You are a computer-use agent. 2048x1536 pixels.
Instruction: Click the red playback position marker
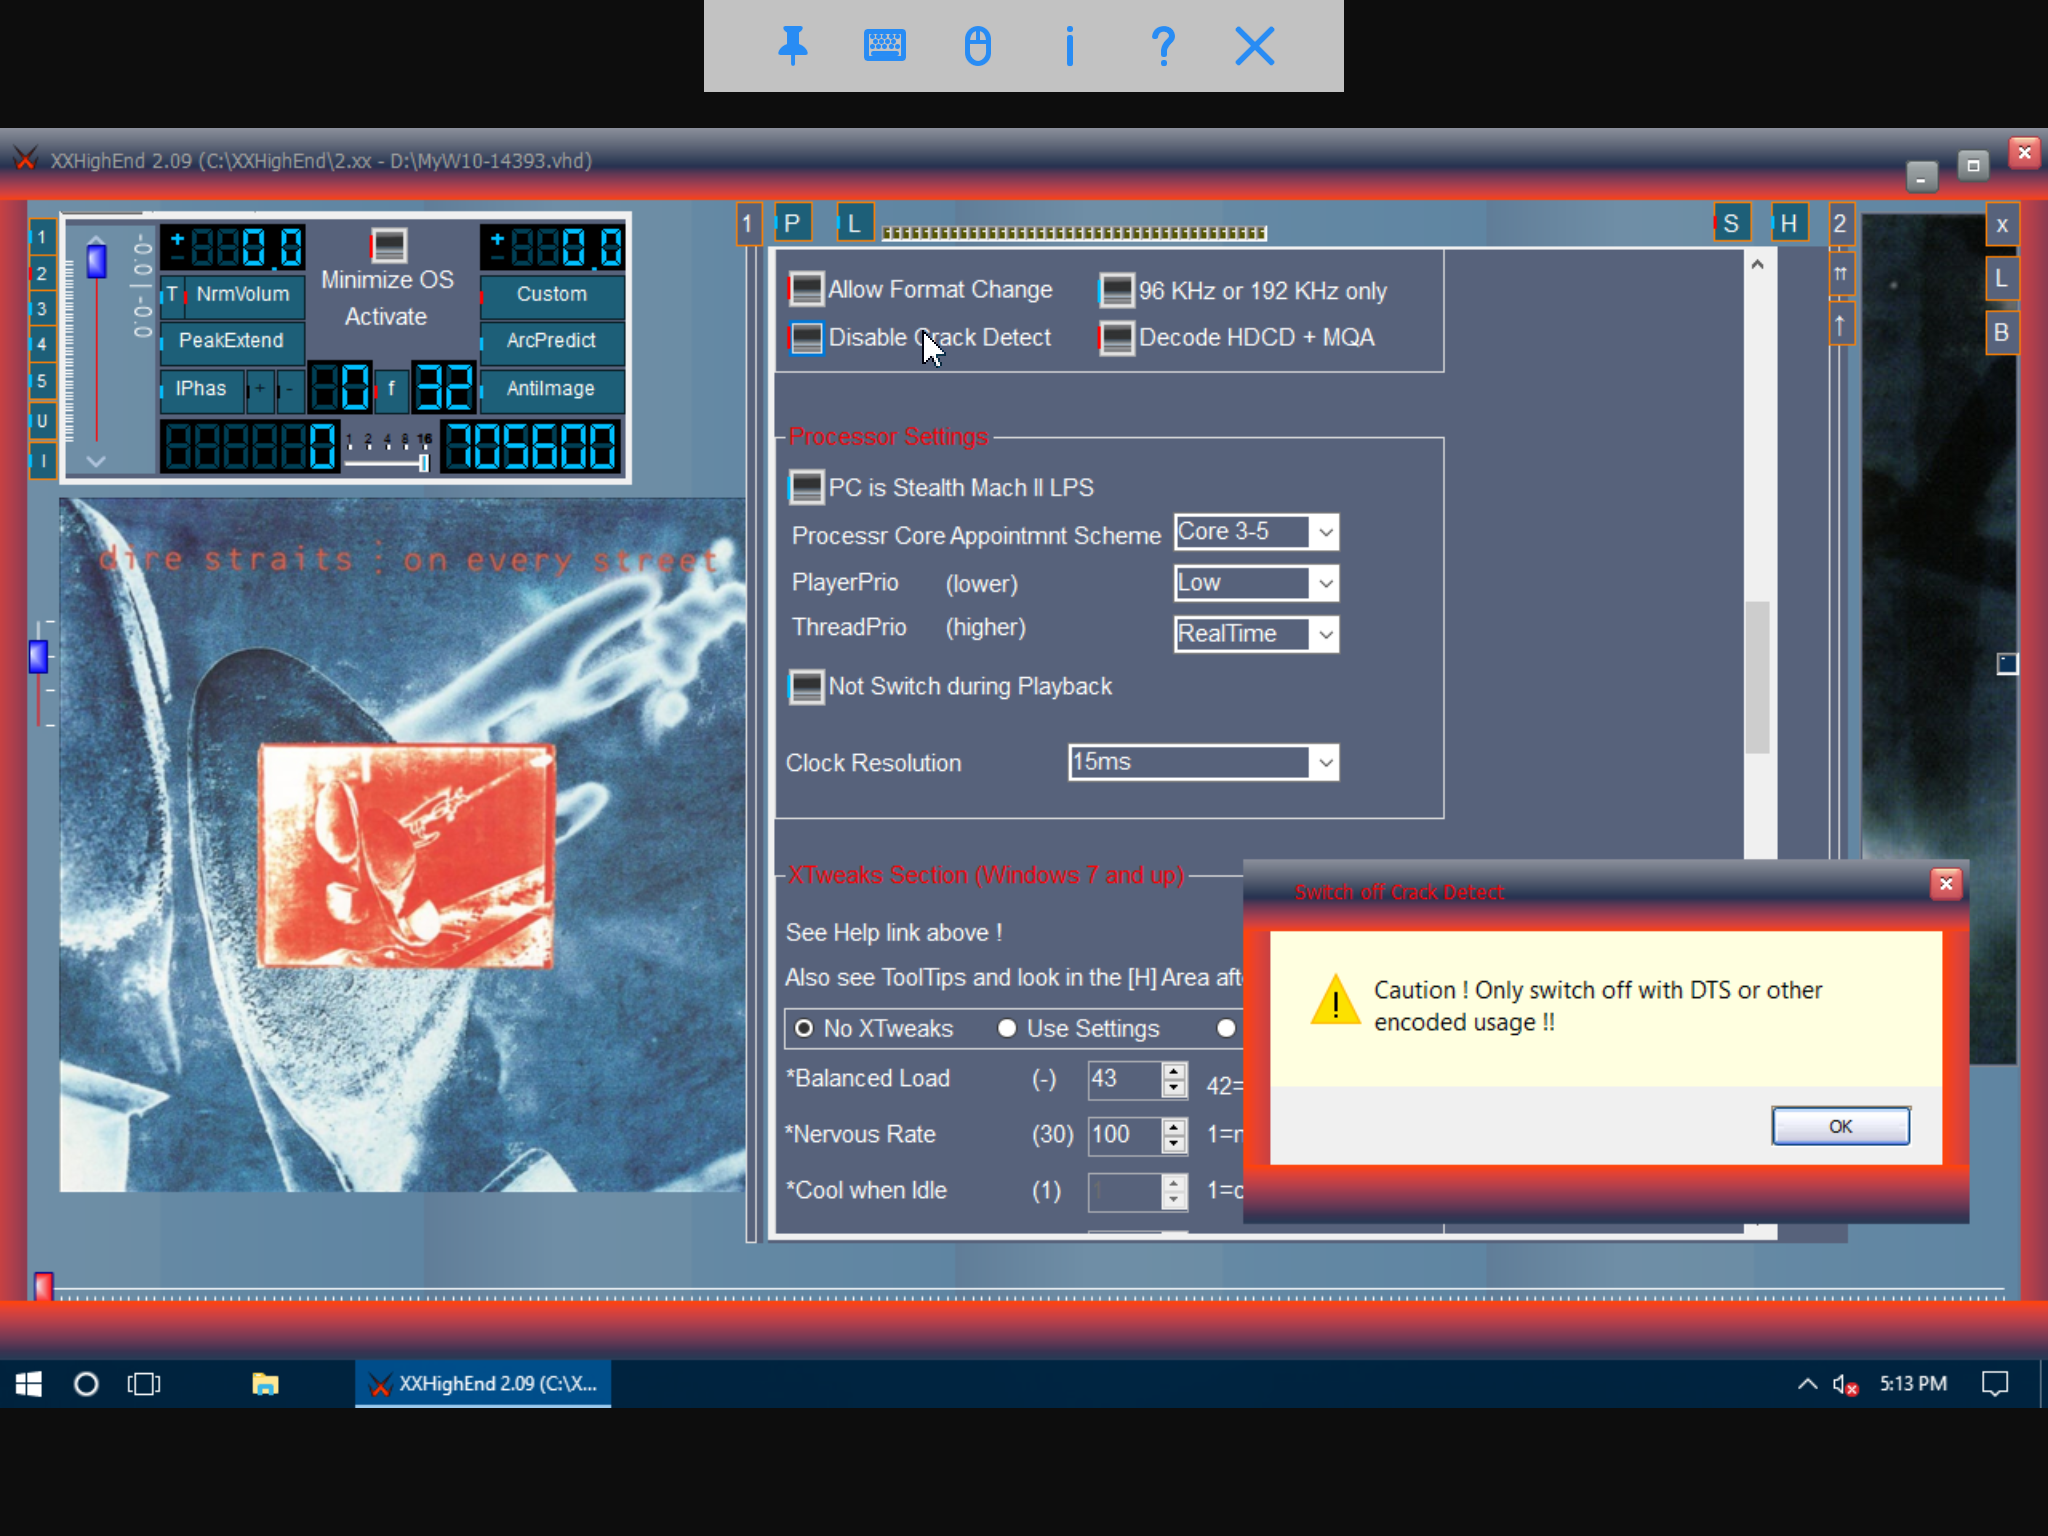coord(43,1285)
